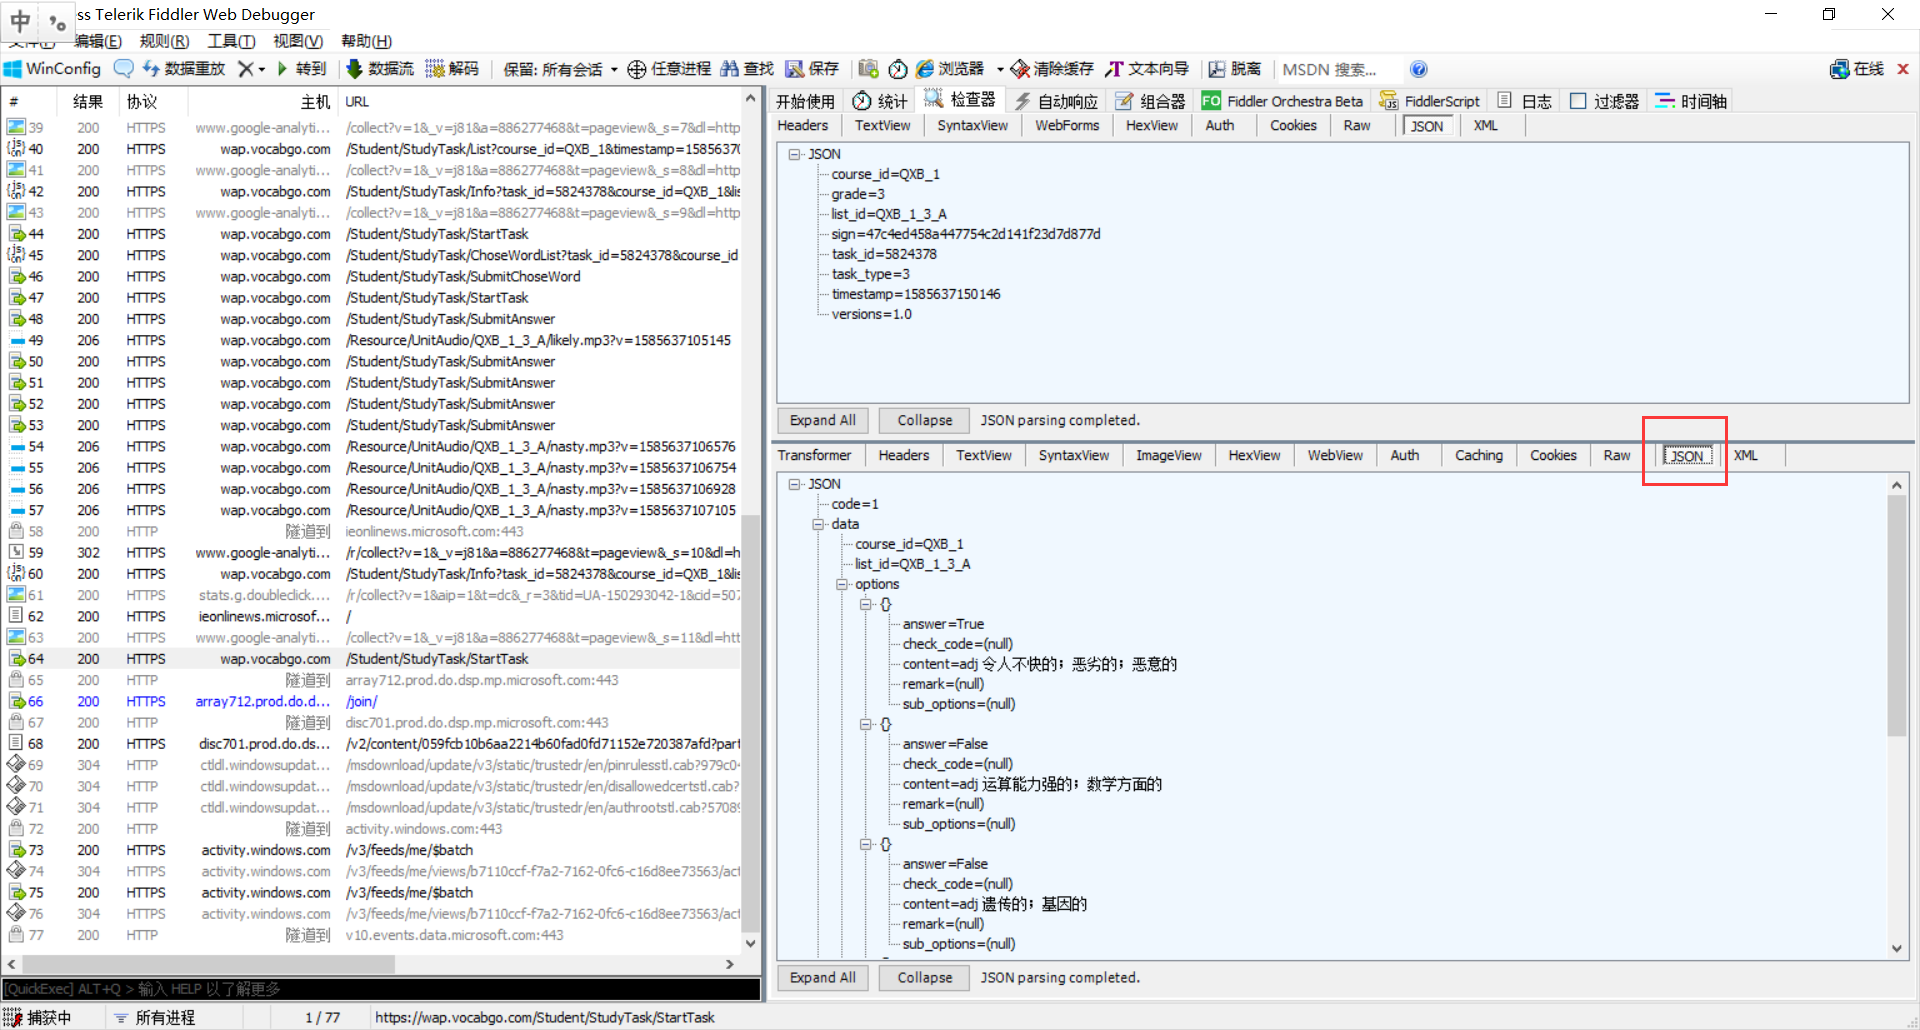
Task: Click 结果 result column header
Action: click(x=88, y=101)
